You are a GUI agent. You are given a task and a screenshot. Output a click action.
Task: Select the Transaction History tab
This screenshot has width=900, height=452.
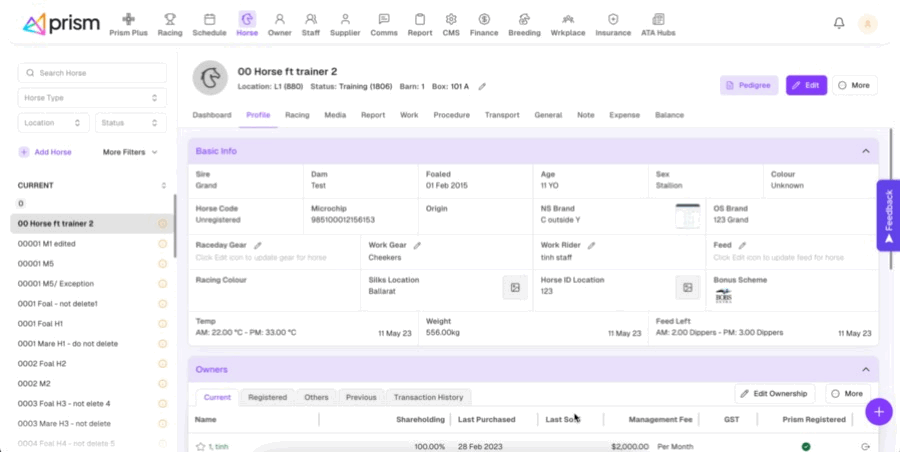point(428,397)
